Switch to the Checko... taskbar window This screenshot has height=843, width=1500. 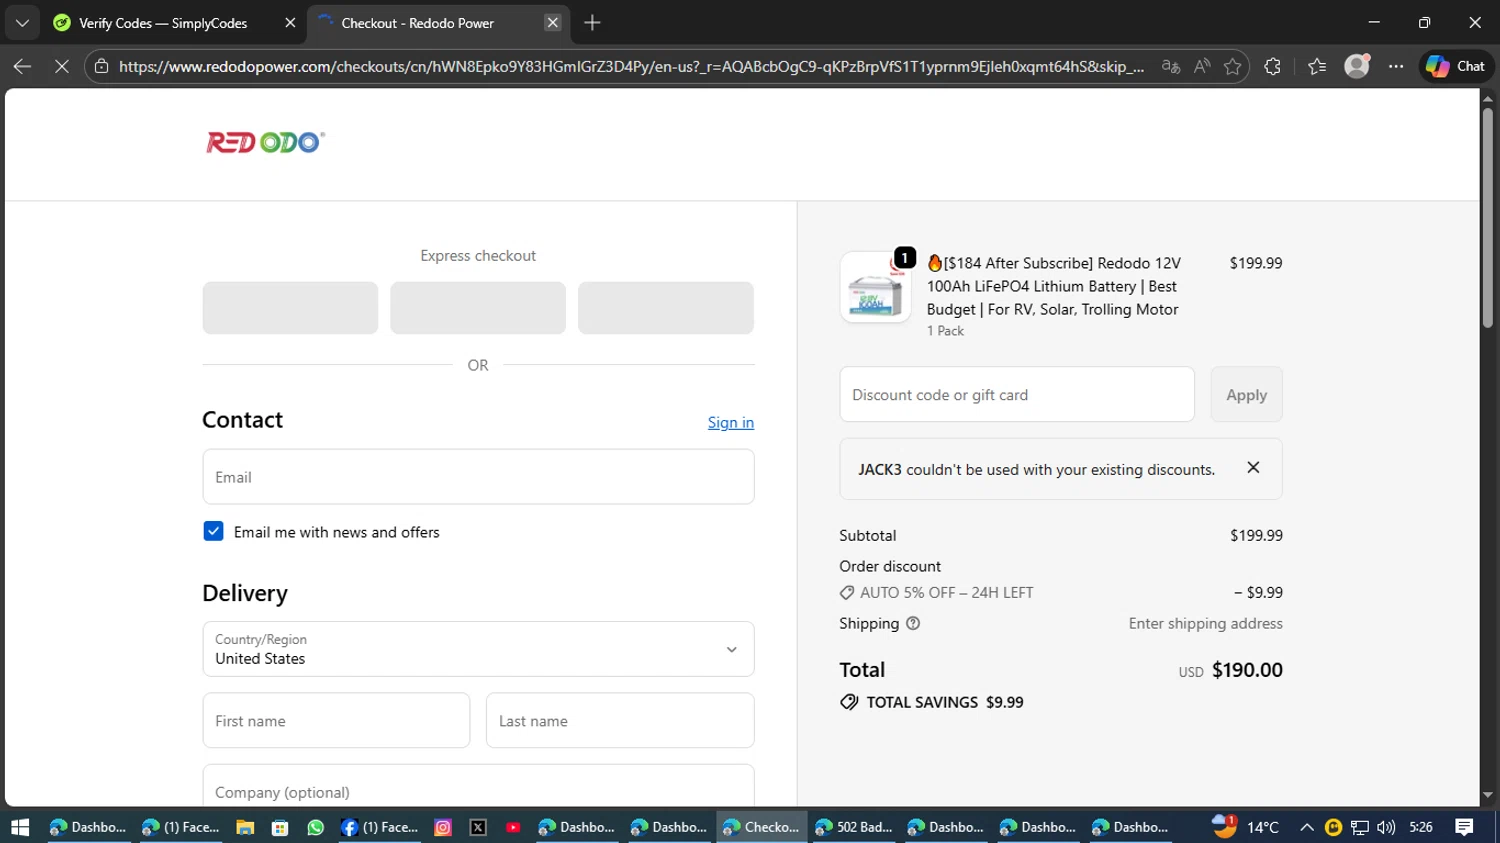(x=762, y=827)
